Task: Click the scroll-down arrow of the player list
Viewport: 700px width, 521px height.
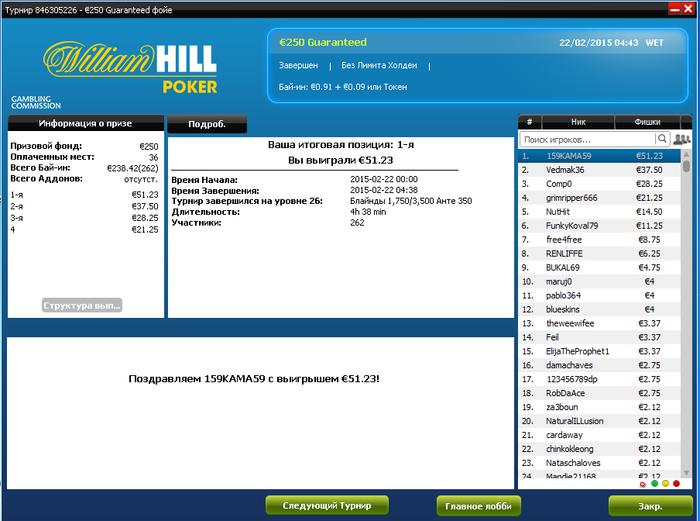Action: click(x=686, y=472)
